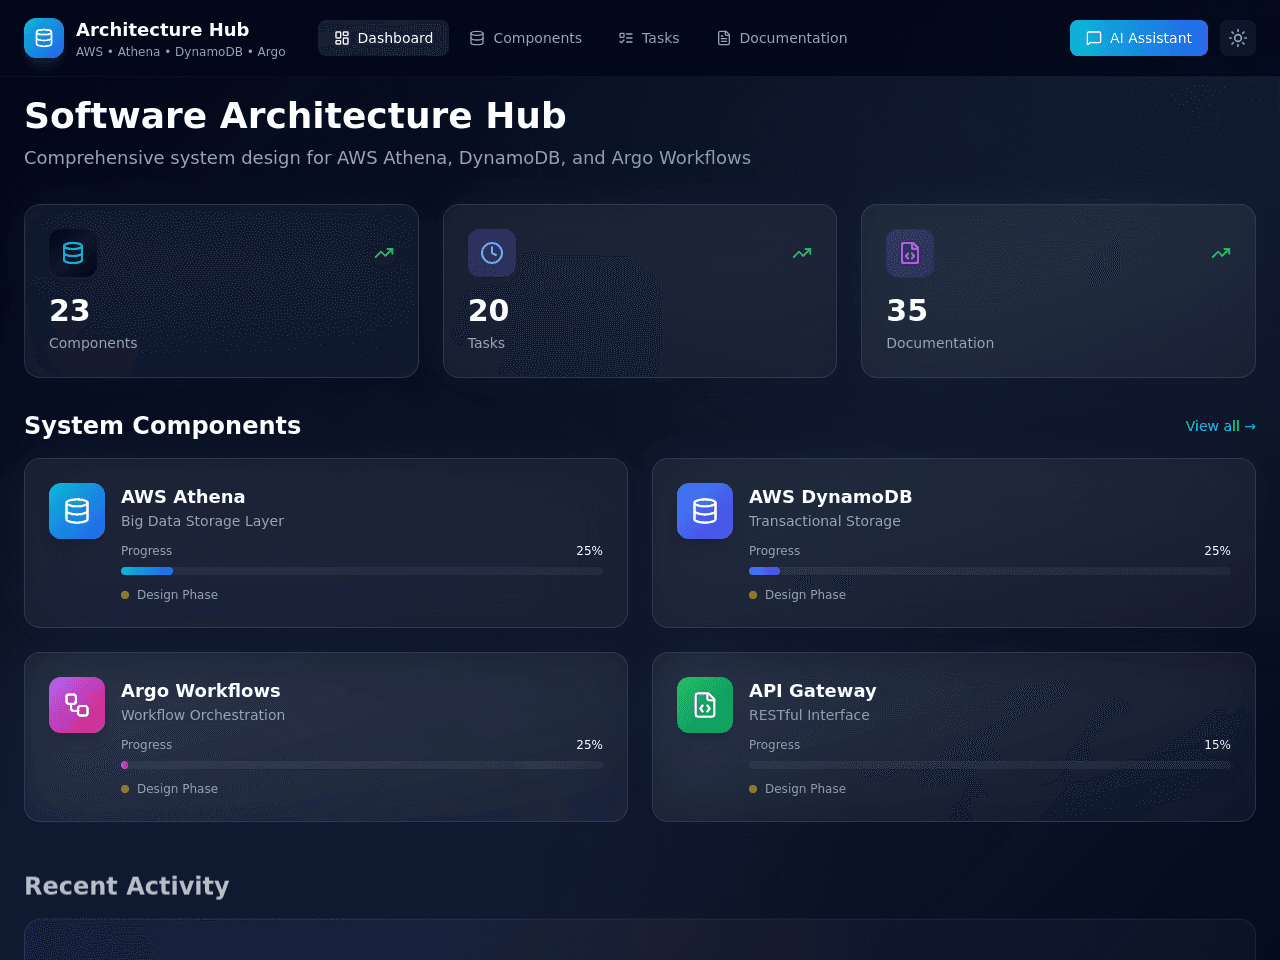The image size is (1280, 960).
Task: Click the clock icon in Tasks stat card
Action: [492, 253]
